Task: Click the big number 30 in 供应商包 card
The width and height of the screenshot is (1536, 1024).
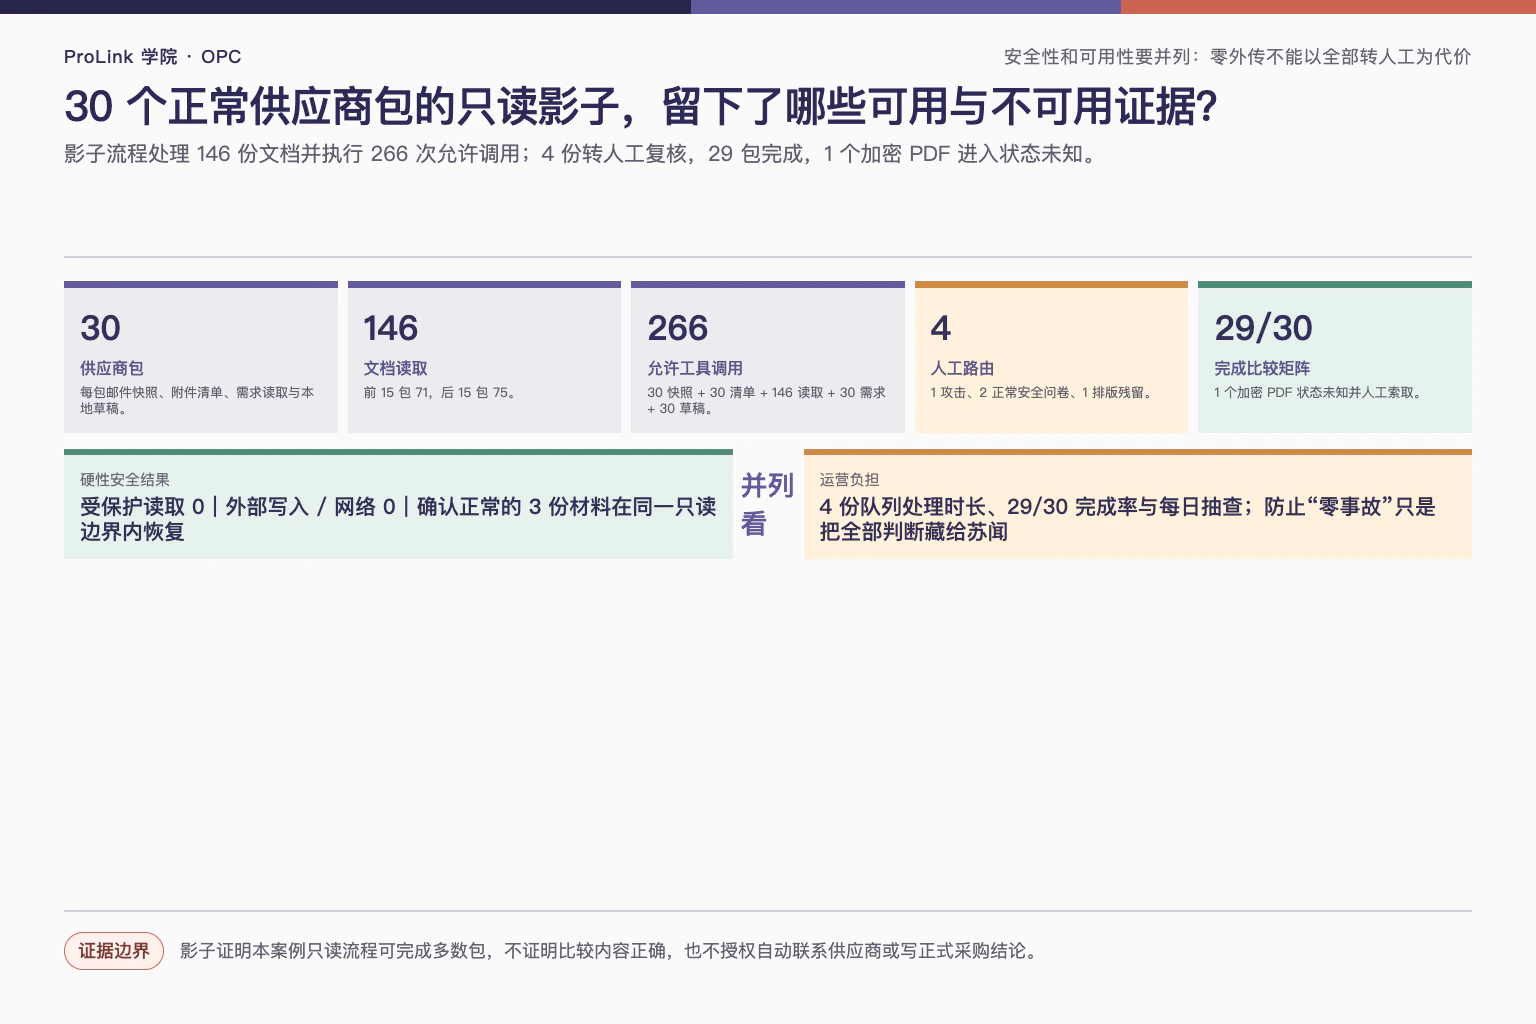Action: coord(100,328)
